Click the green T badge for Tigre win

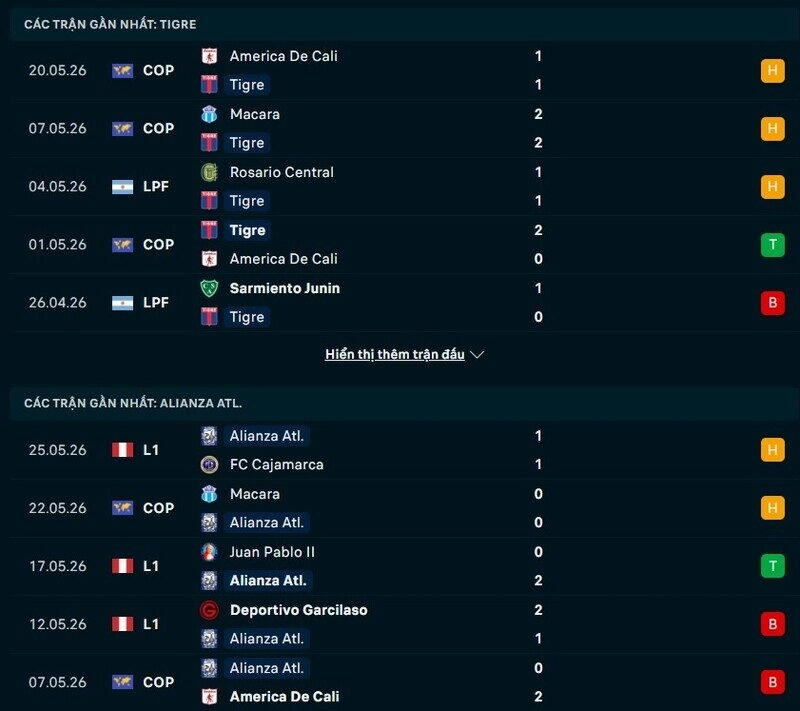(772, 244)
